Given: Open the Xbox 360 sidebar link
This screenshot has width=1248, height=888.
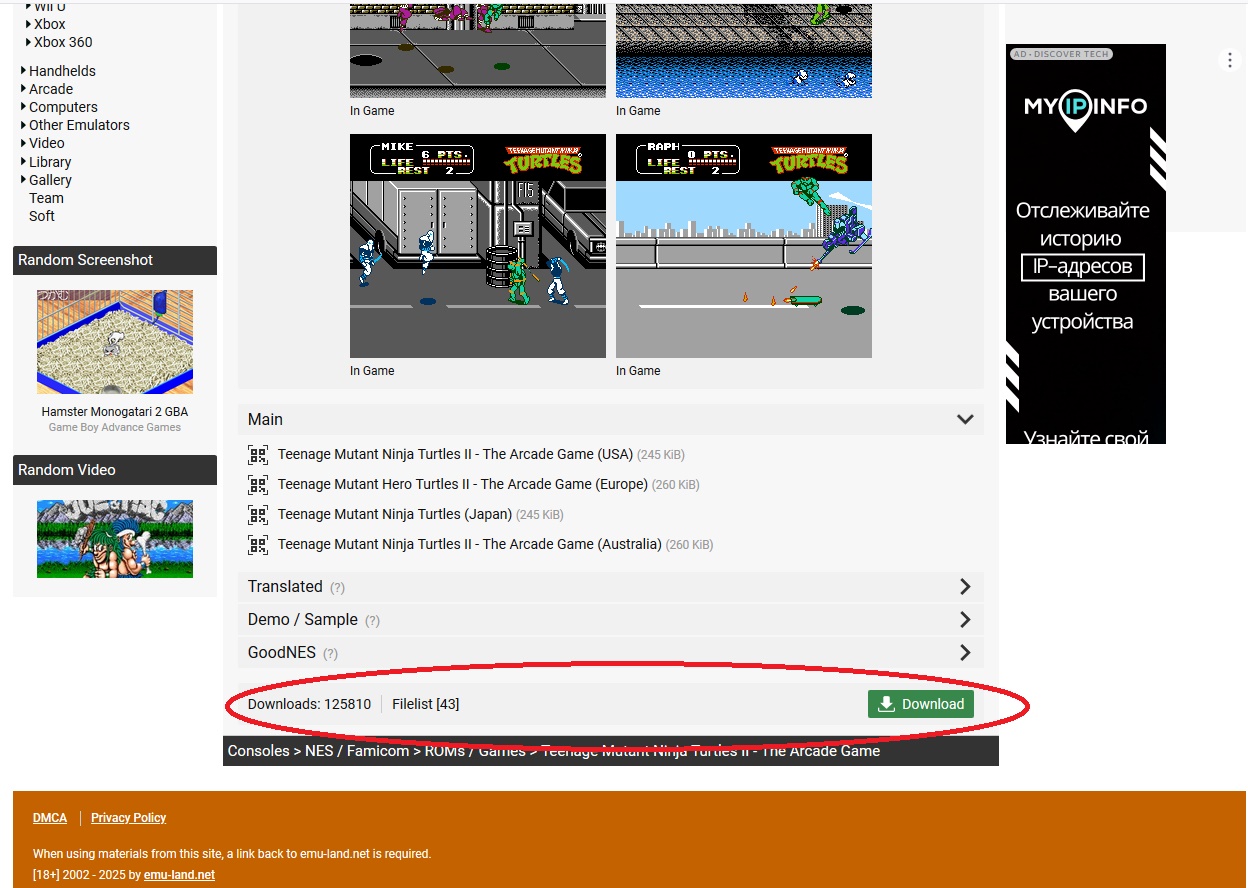Looking at the screenshot, I should point(63,42).
